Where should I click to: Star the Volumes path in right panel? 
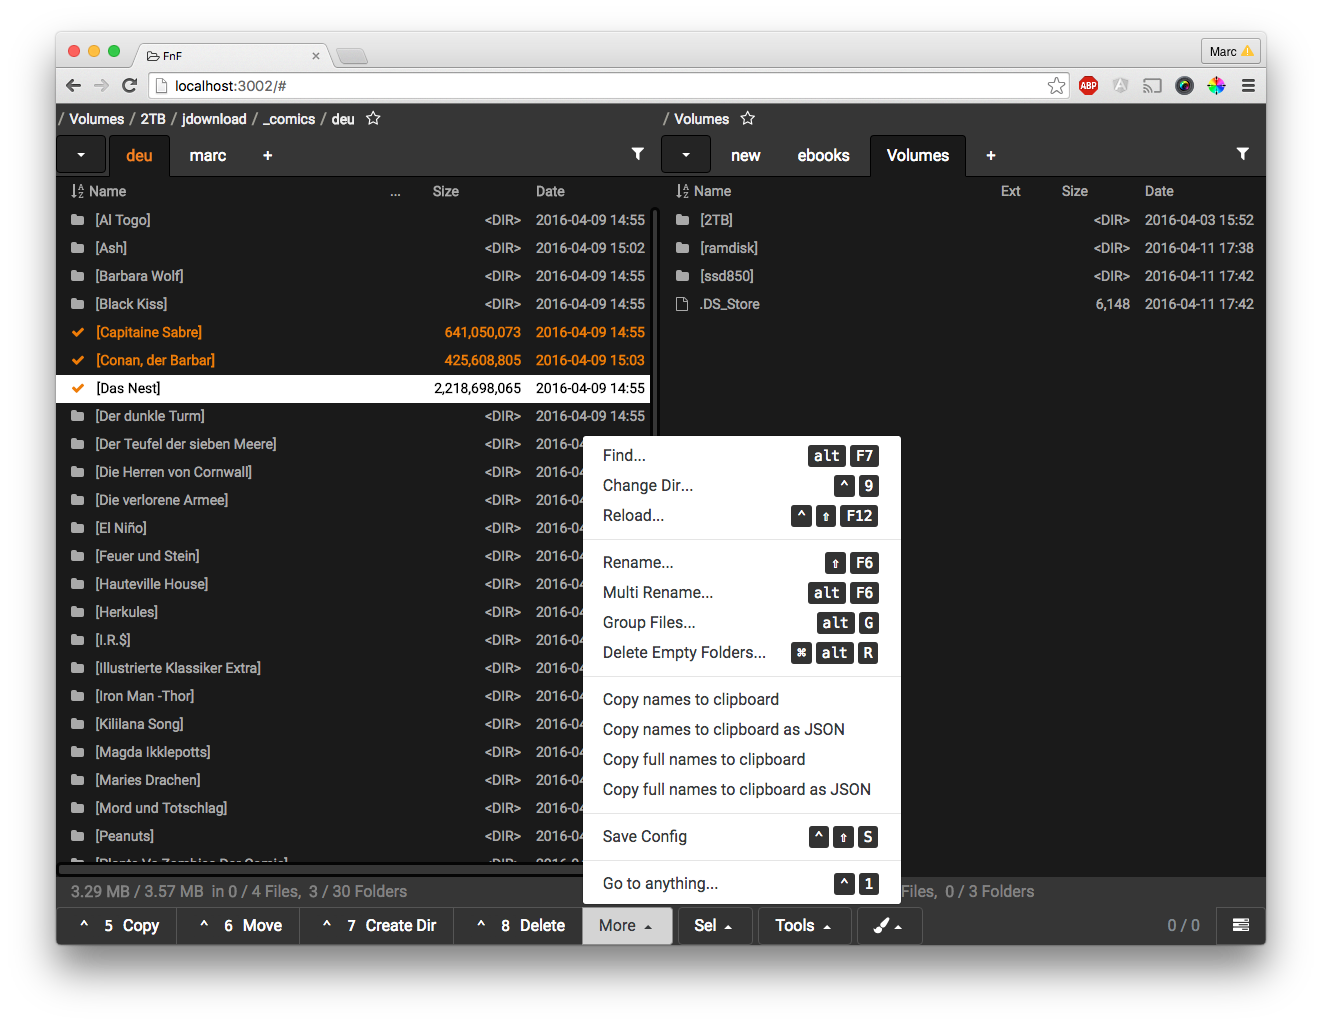coord(747,118)
